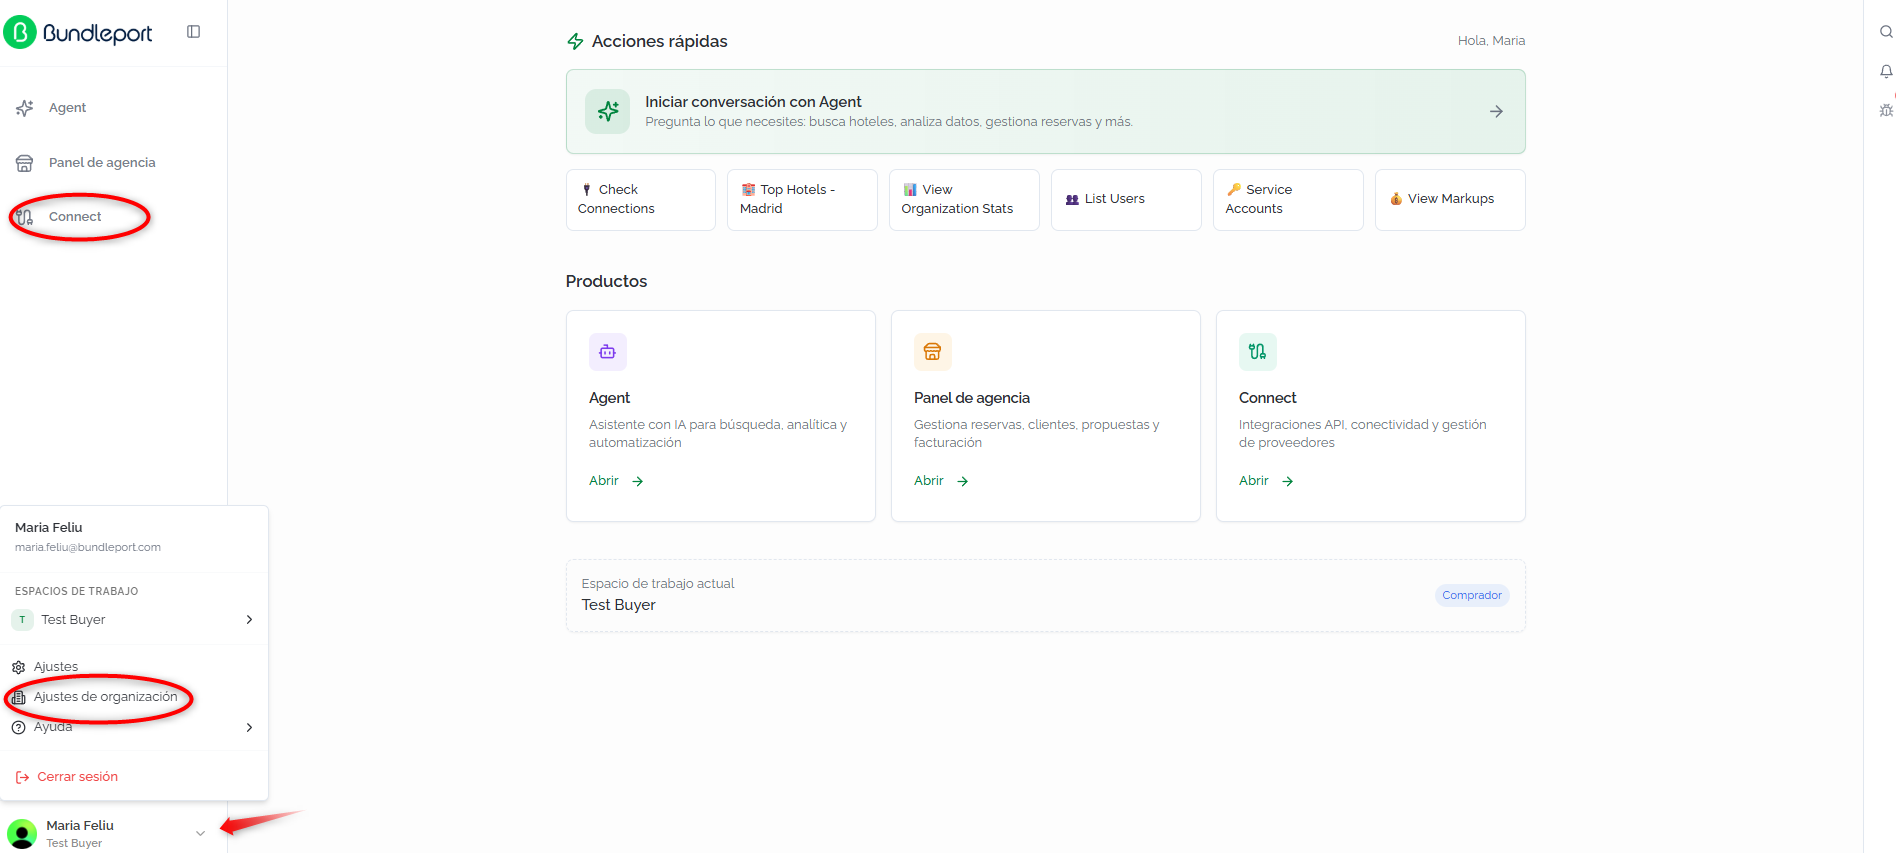
Task: Open View Organization Stats quick action
Action: pos(964,199)
